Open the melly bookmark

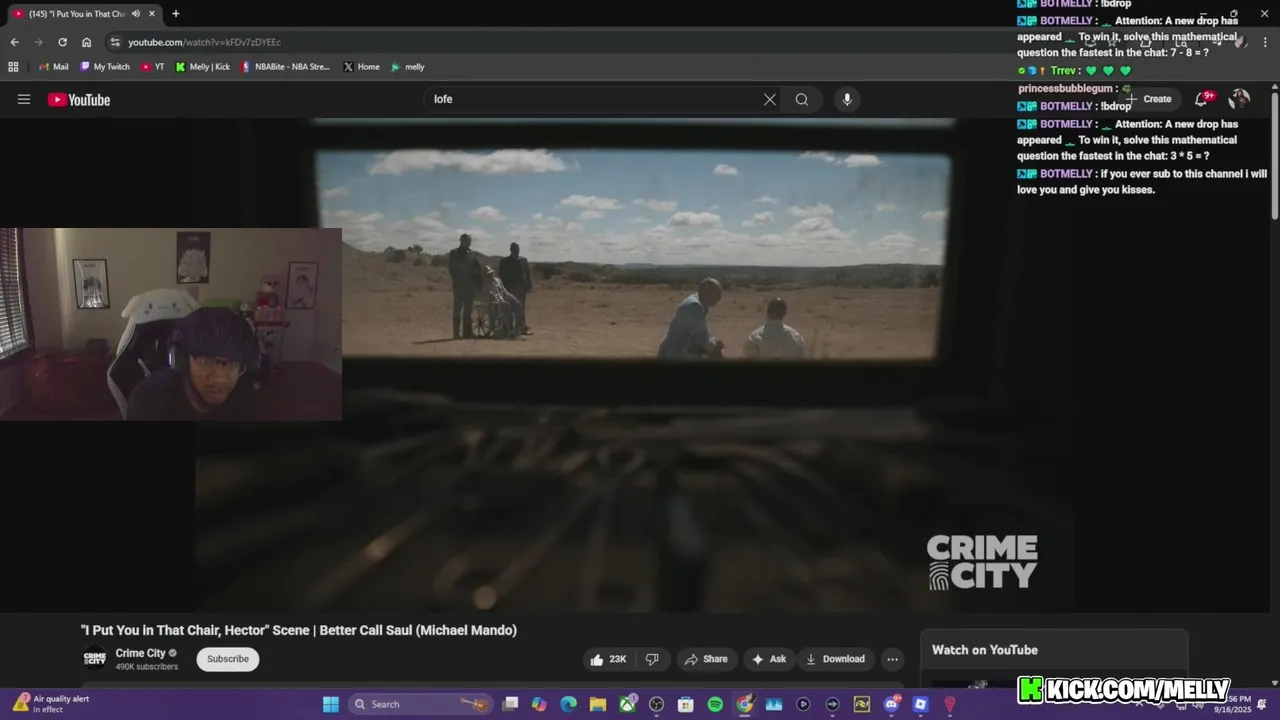point(408,67)
